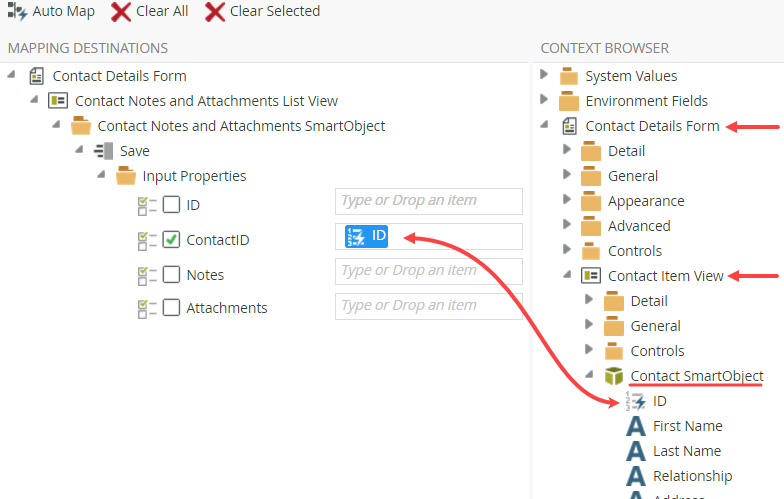784x499 pixels.
Task: Collapse the Contact SmartObject node
Action: pos(590,375)
